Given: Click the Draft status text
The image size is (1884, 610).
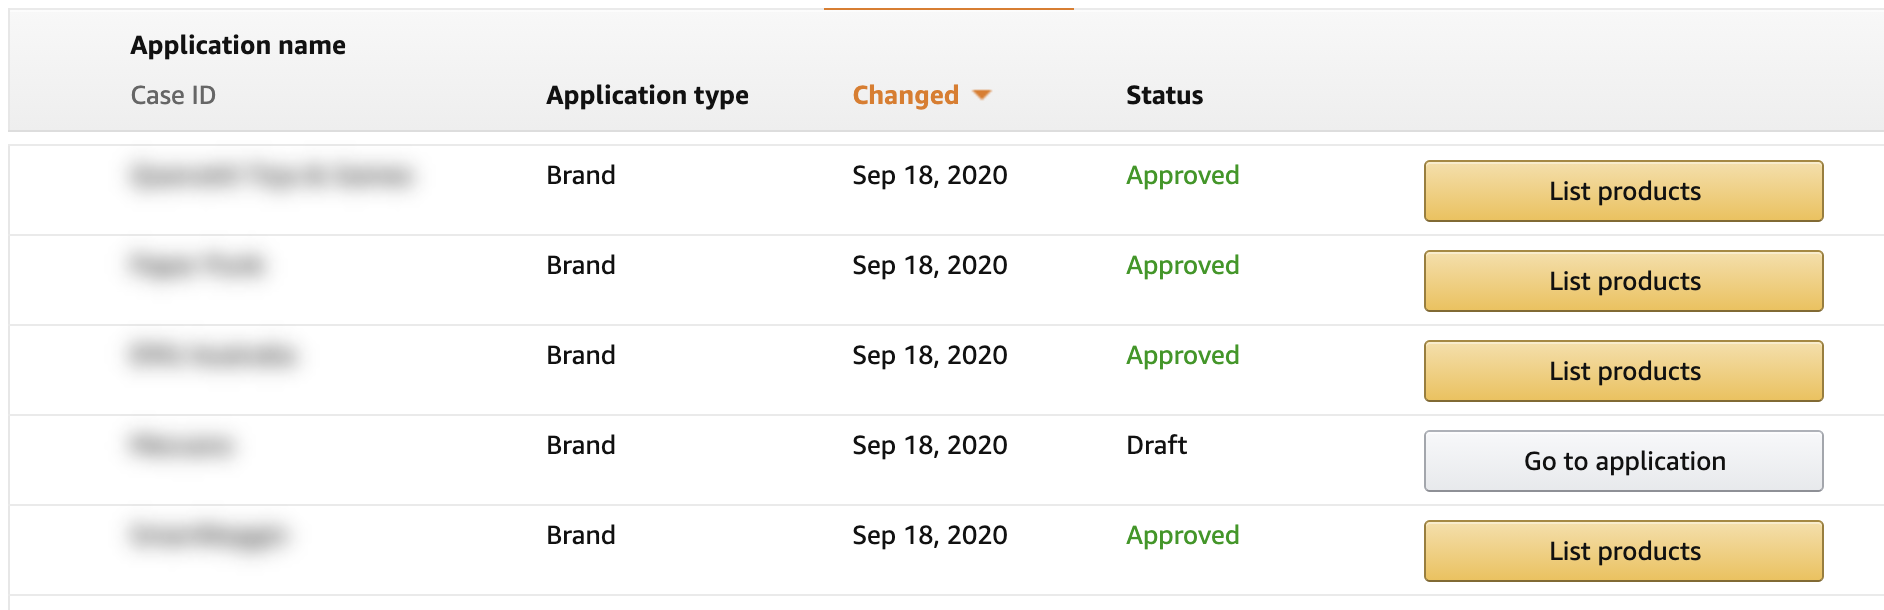Looking at the screenshot, I should point(1156,445).
